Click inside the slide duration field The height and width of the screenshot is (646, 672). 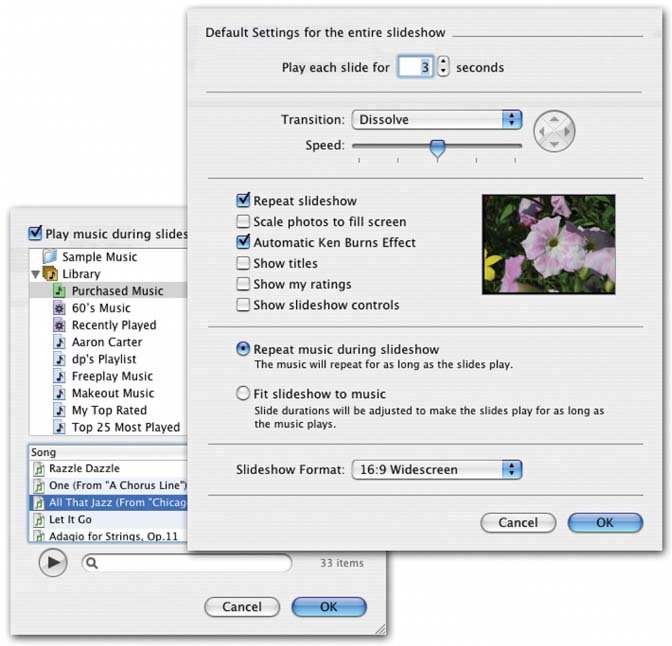coord(415,67)
